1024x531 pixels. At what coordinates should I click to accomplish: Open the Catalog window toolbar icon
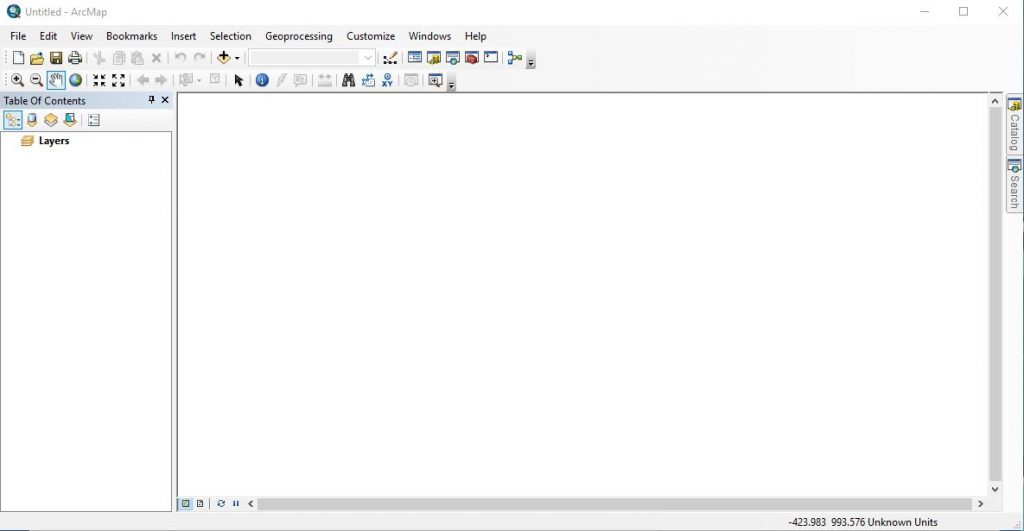(x=434, y=57)
